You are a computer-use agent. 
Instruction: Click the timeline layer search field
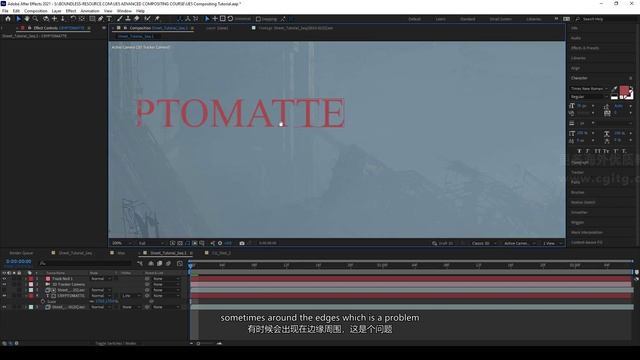[85, 263]
